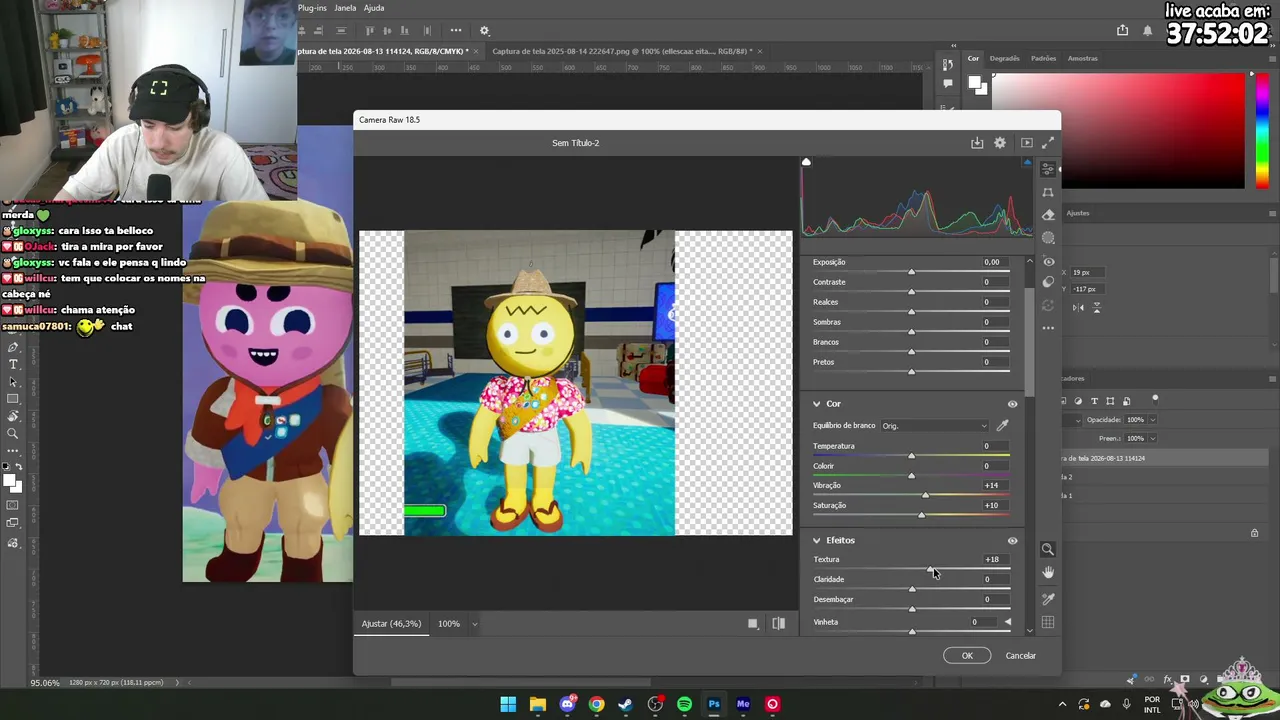Screen dimensions: 1280x720
Task: Click Cancelar in Camera Raw dialog
Action: click(x=1021, y=656)
